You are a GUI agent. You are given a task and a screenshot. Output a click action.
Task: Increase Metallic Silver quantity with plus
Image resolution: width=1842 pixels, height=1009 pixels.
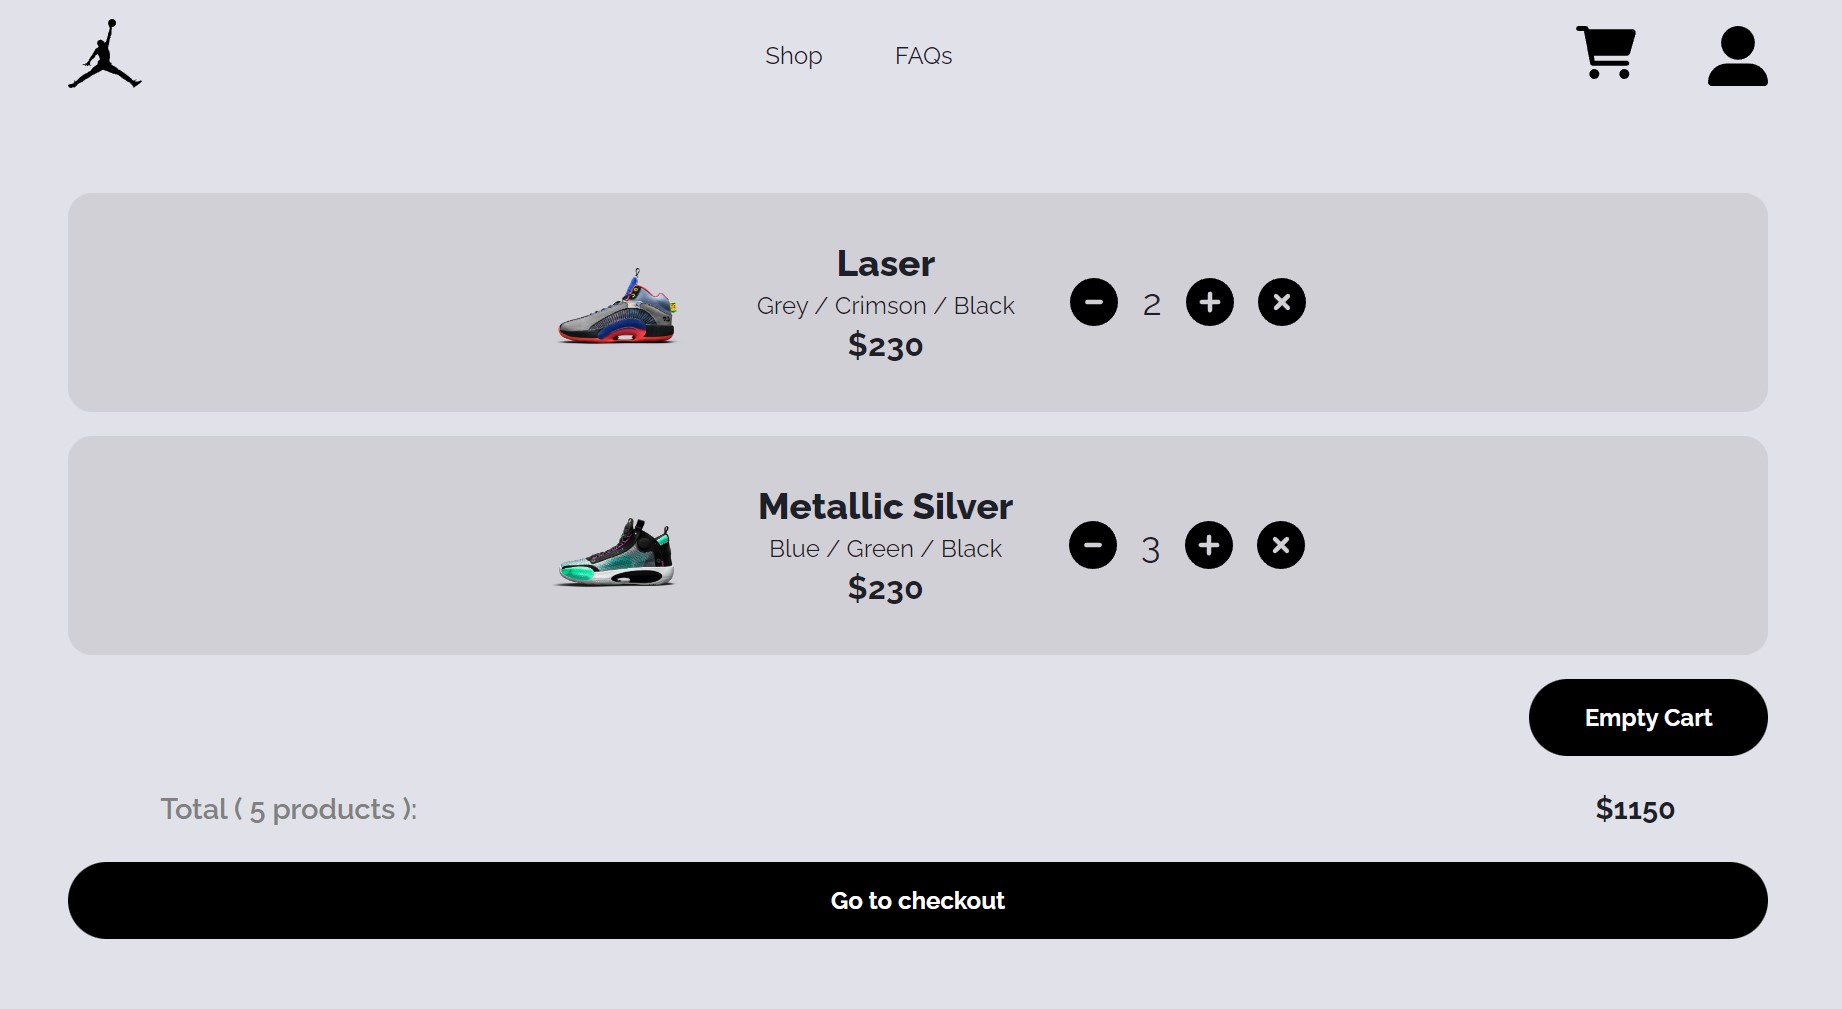tap(1209, 545)
